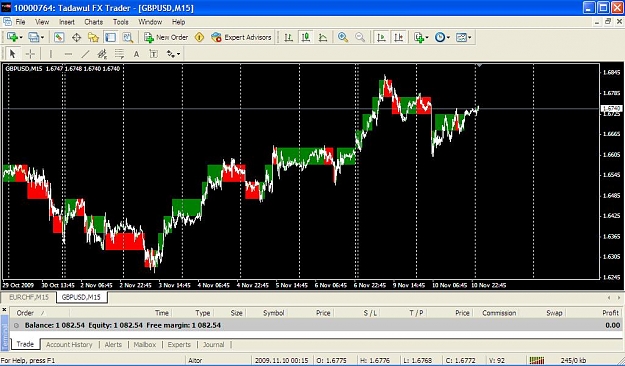Click the New Order button

[x=166, y=37]
